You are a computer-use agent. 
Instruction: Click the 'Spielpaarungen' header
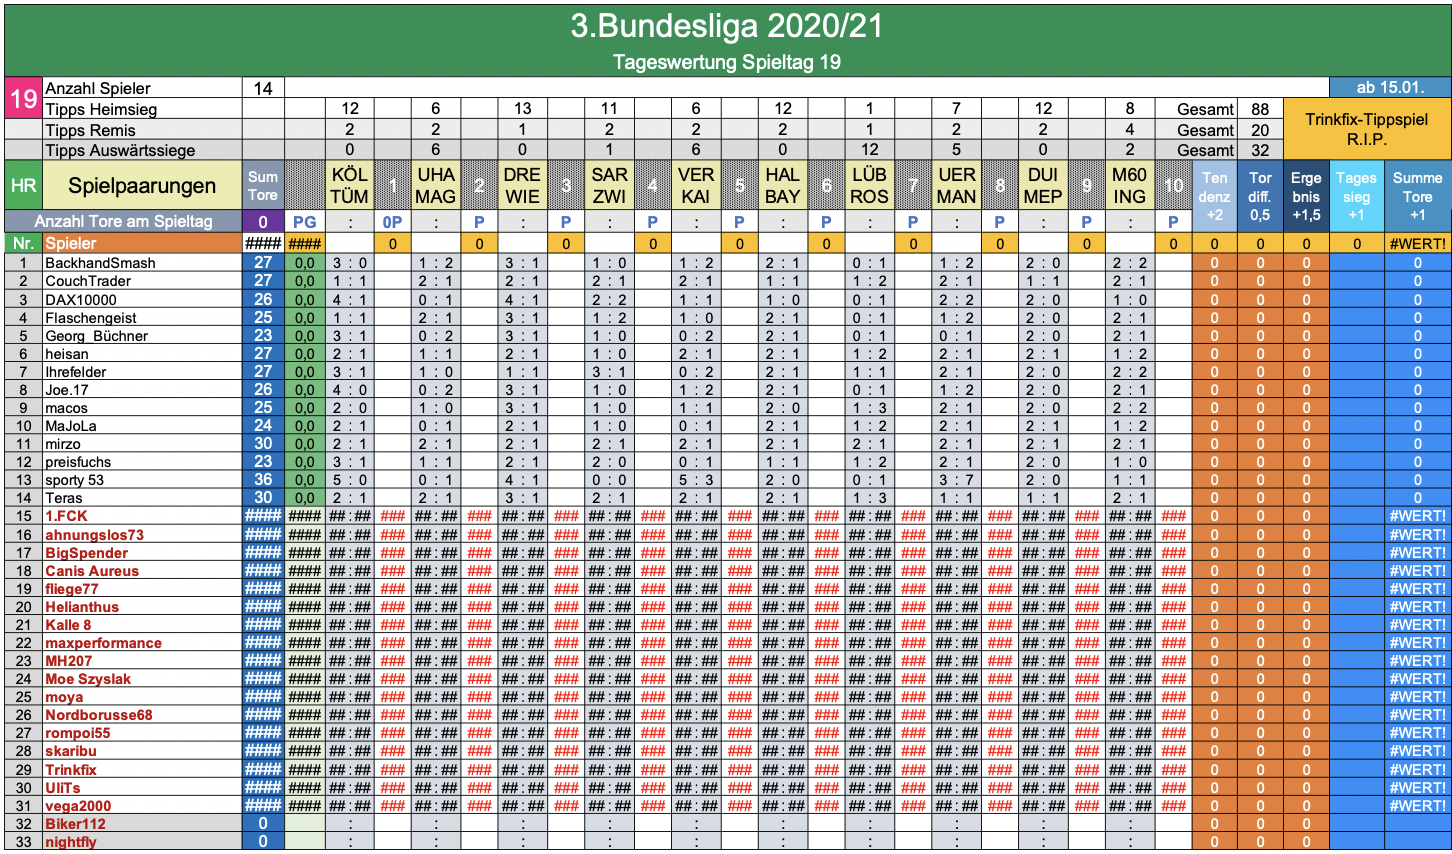142,185
